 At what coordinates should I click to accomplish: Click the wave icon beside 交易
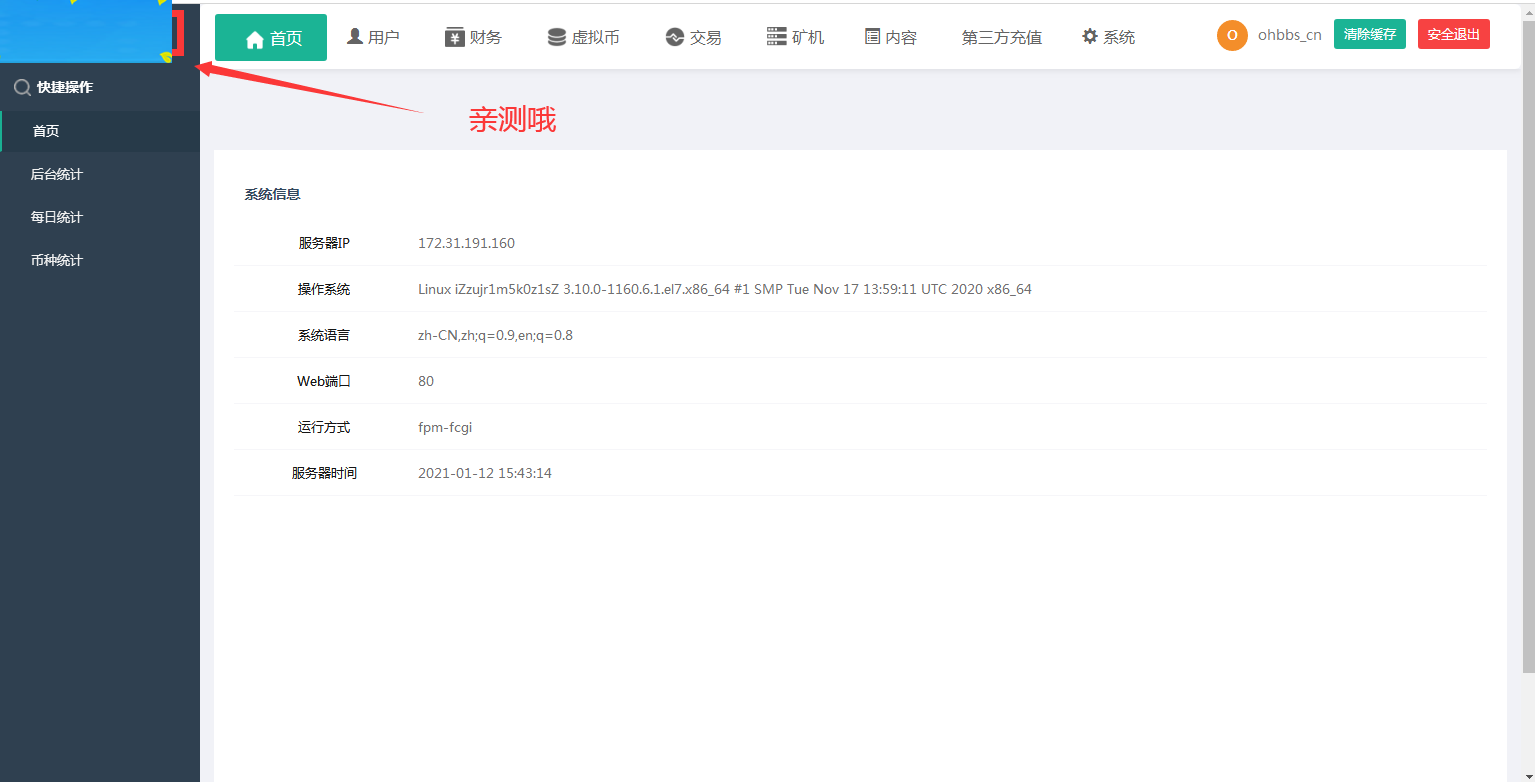pyautogui.click(x=674, y=37)
